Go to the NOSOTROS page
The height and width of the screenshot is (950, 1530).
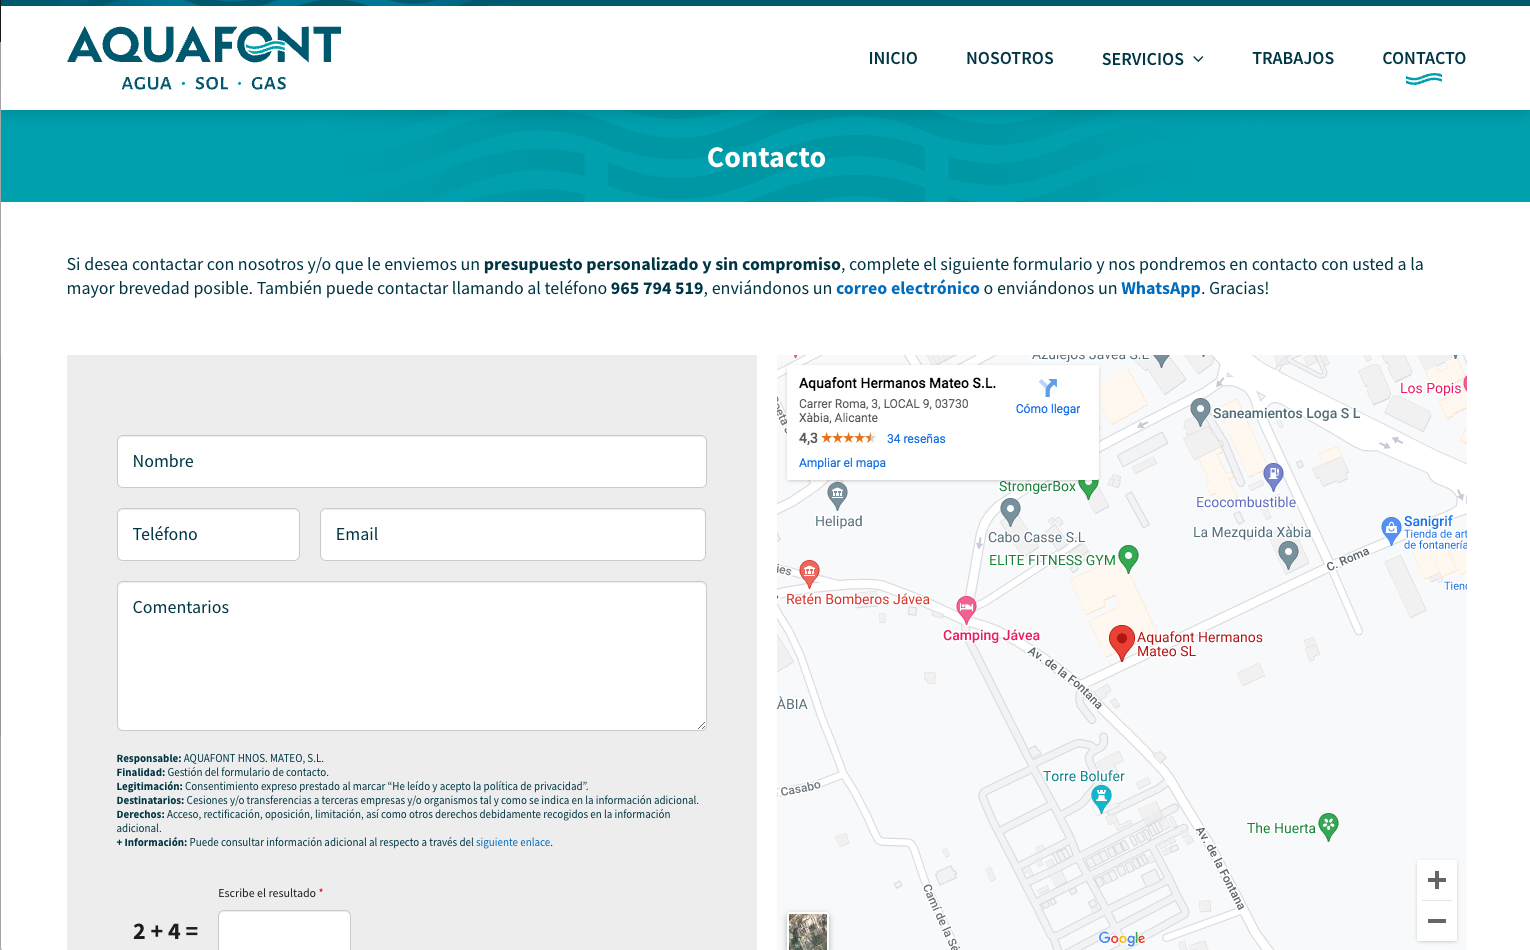click(x=1010, y=59)
